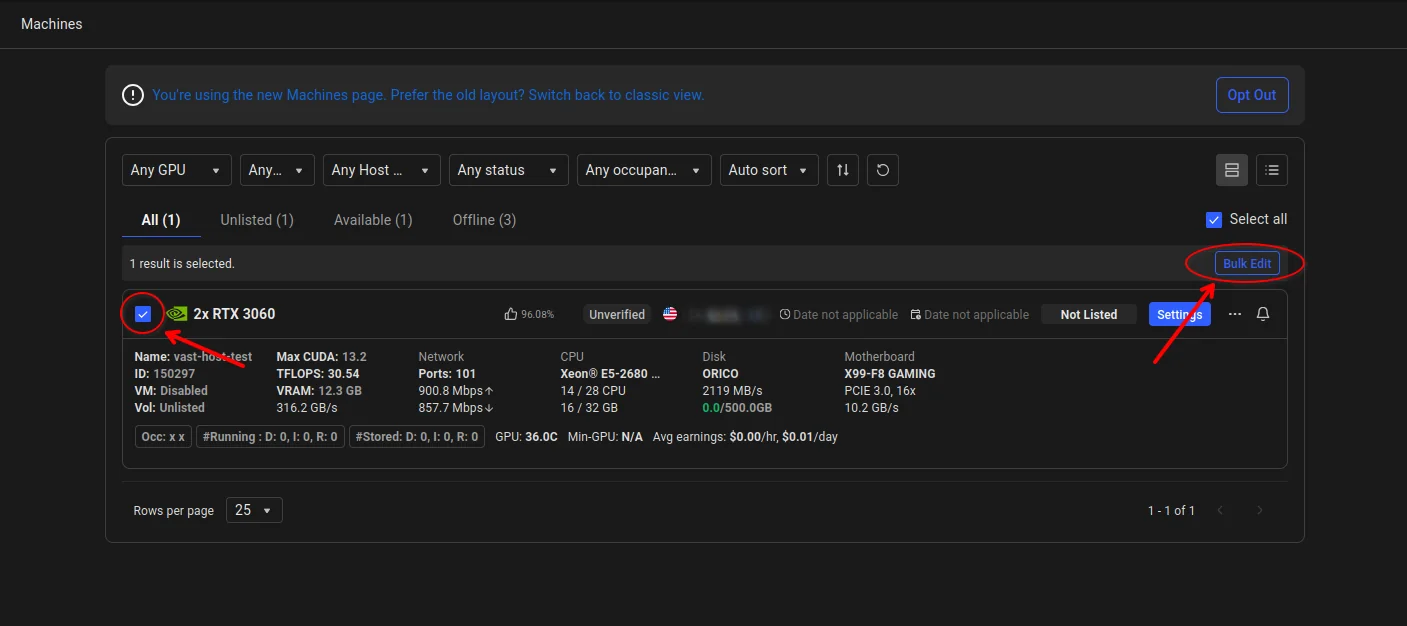This screenshot has width=1407, height=626.
Task: Click the 2x RTX 3060 machine title
Action: click(x=234, y=314)
